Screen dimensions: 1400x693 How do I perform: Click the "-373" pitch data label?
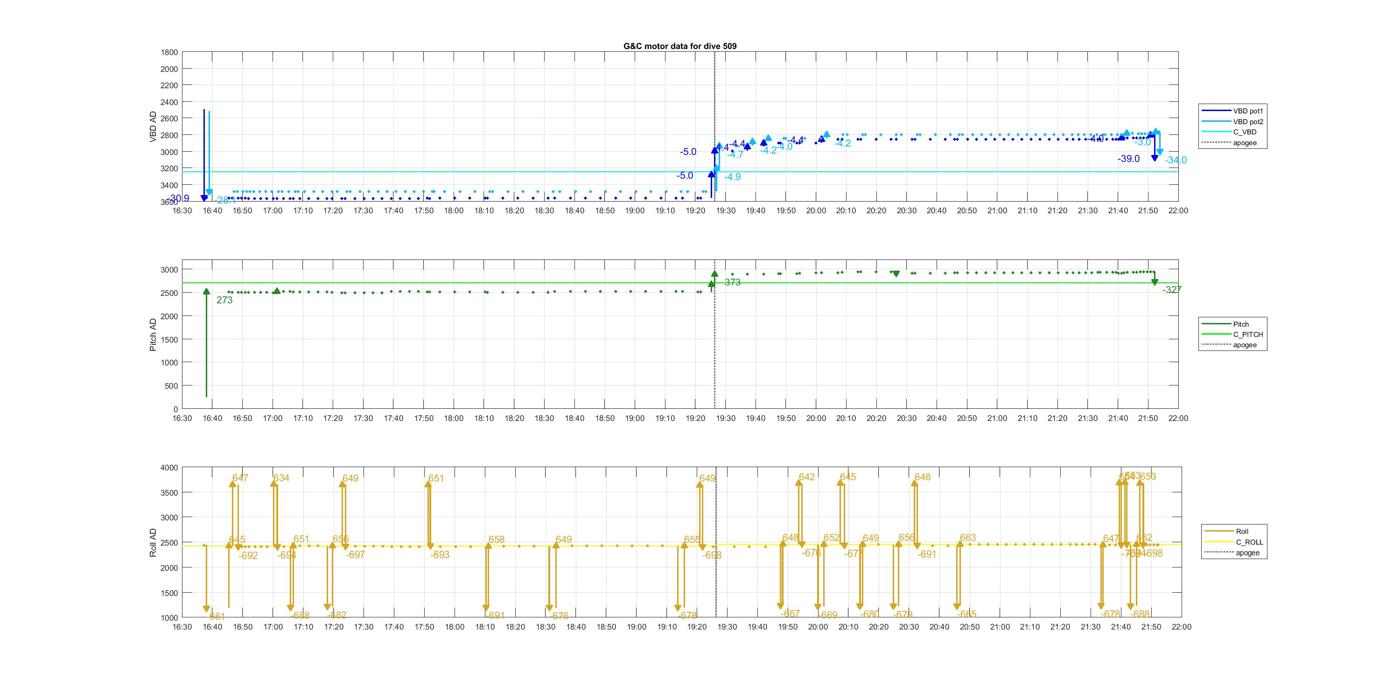[731, 283]
